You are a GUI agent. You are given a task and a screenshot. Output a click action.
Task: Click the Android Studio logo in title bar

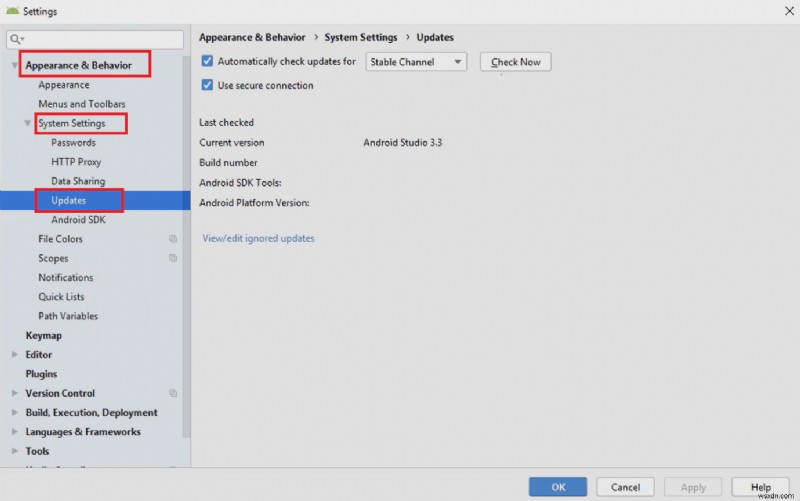pyautogui.click(x=12, y=11)
